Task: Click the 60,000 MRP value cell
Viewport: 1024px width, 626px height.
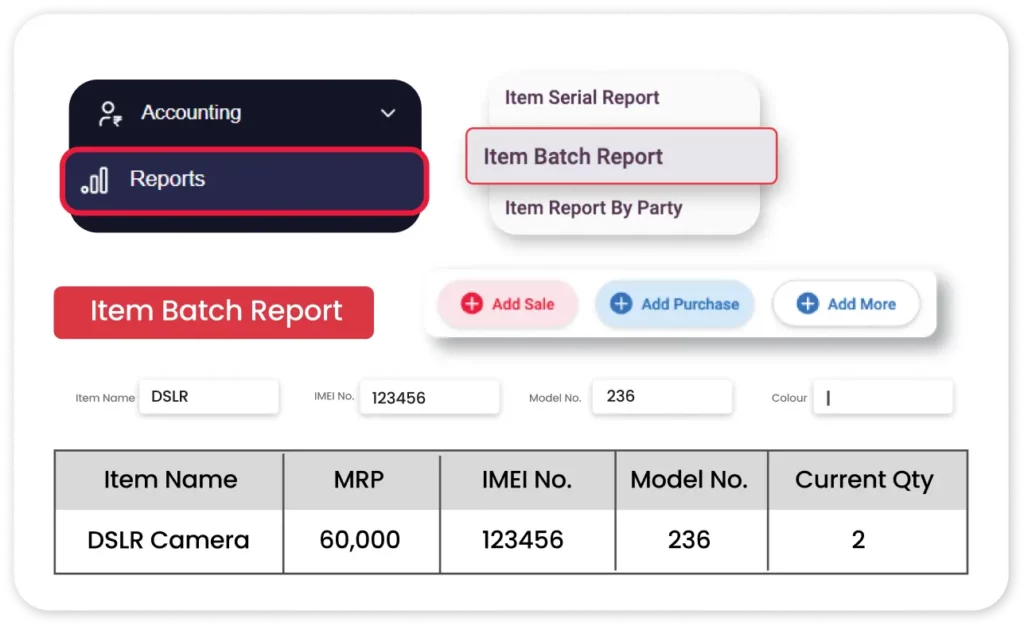Action: click(x=359, y=540)
